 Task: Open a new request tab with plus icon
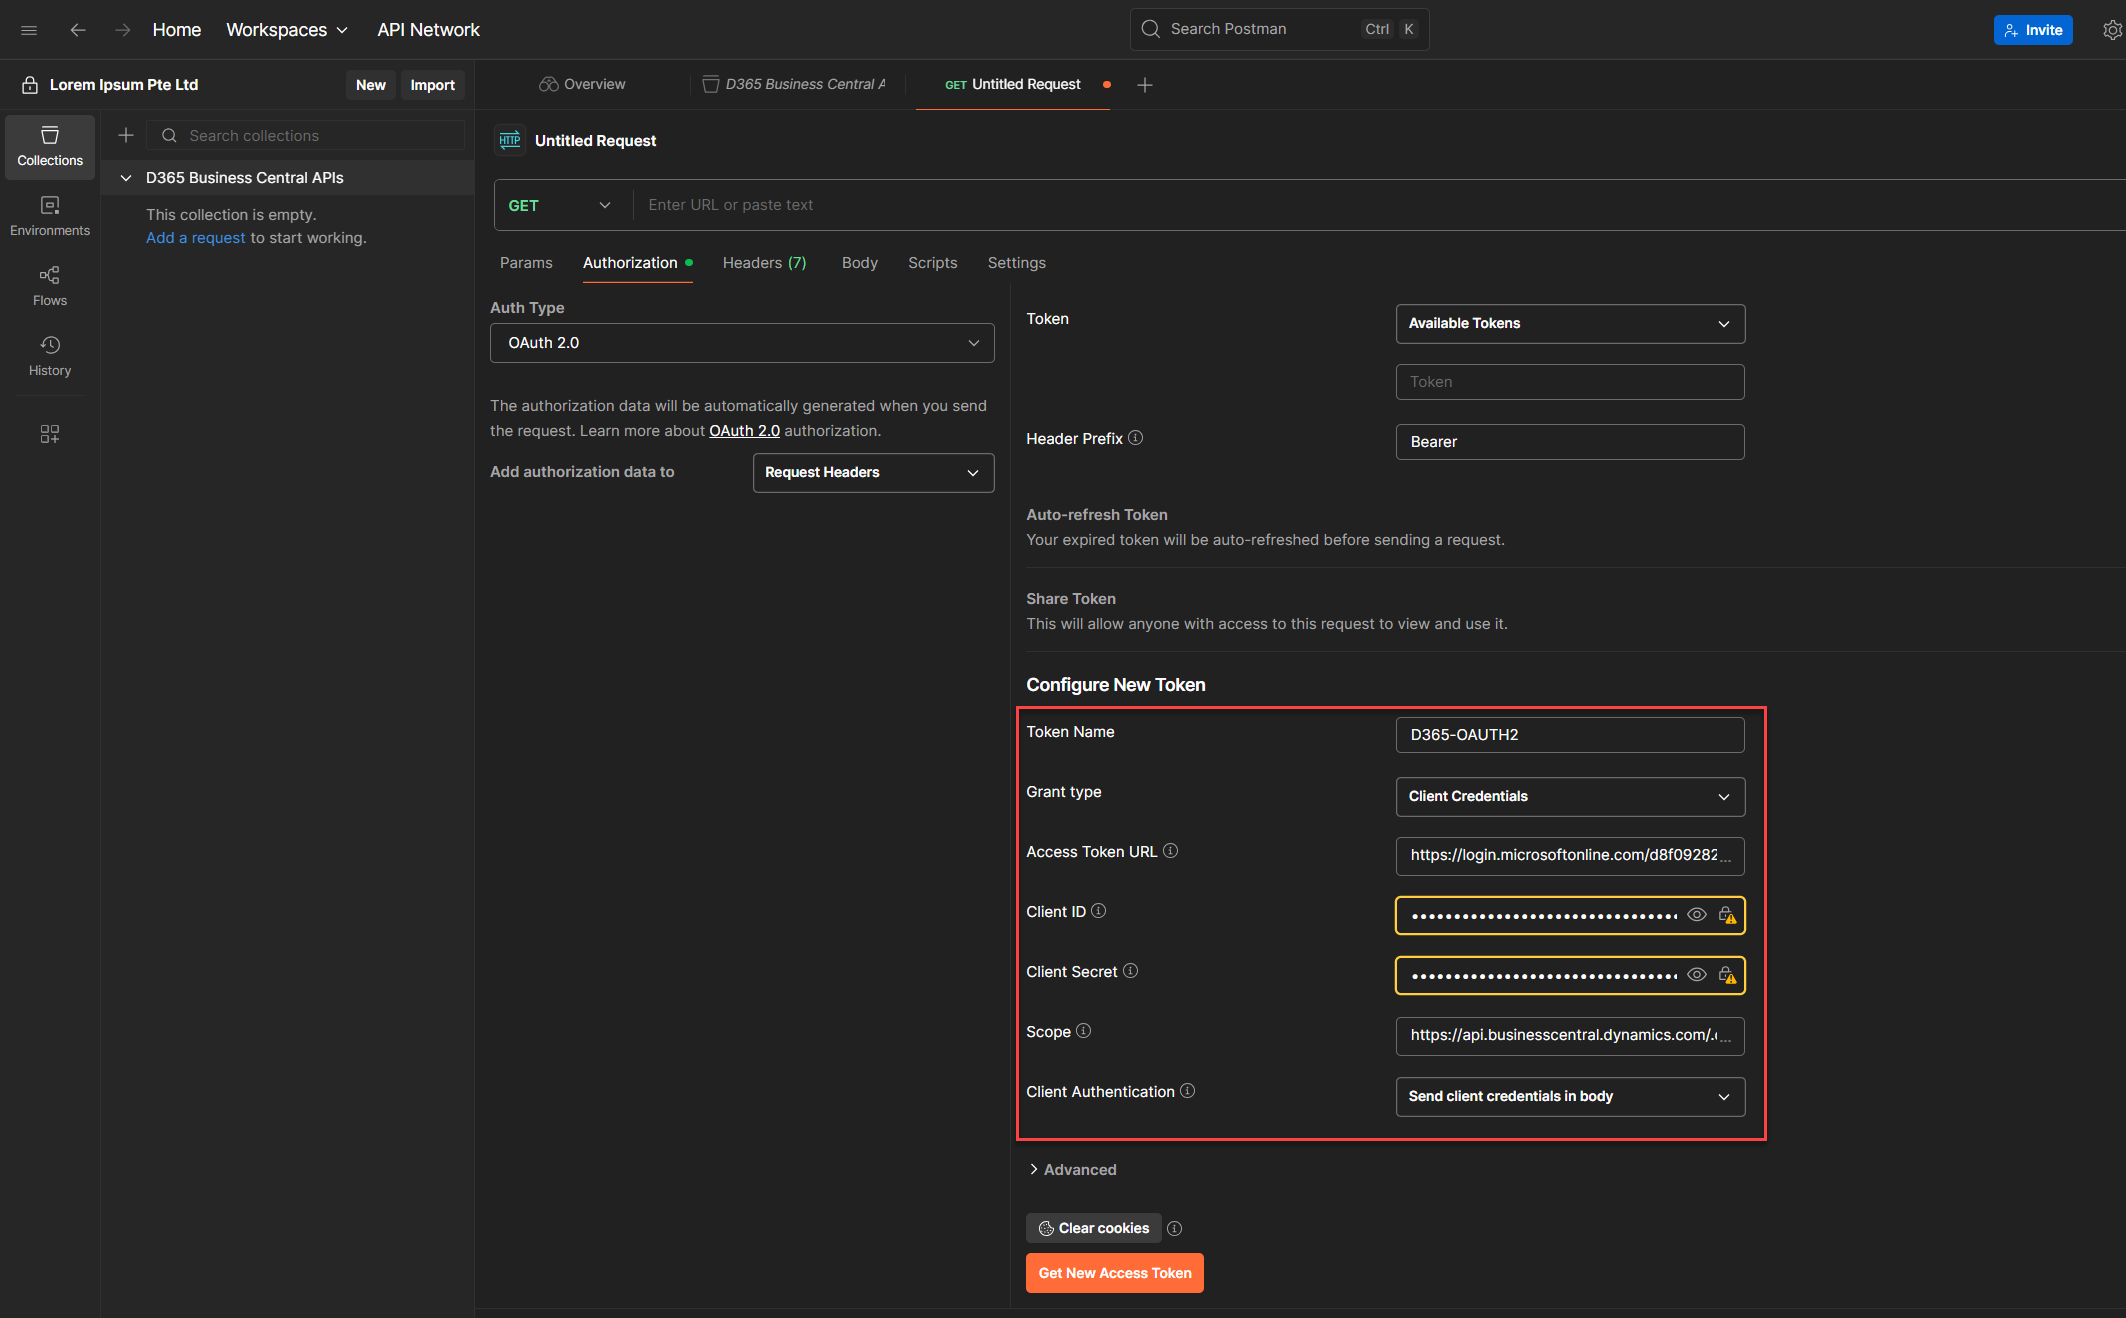[x=1145, y=85]
